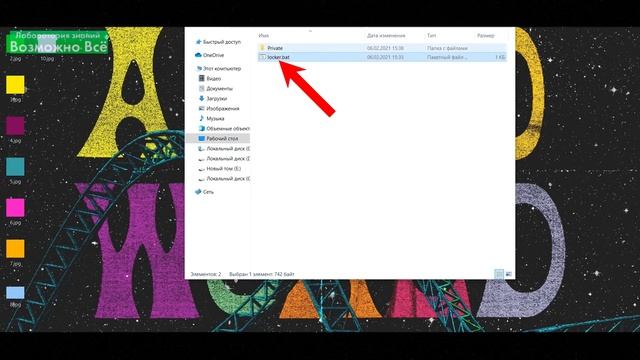The image size is (640, 360).
Task: Open the Изображения folder in sidebar
Action: click(219, 109)
